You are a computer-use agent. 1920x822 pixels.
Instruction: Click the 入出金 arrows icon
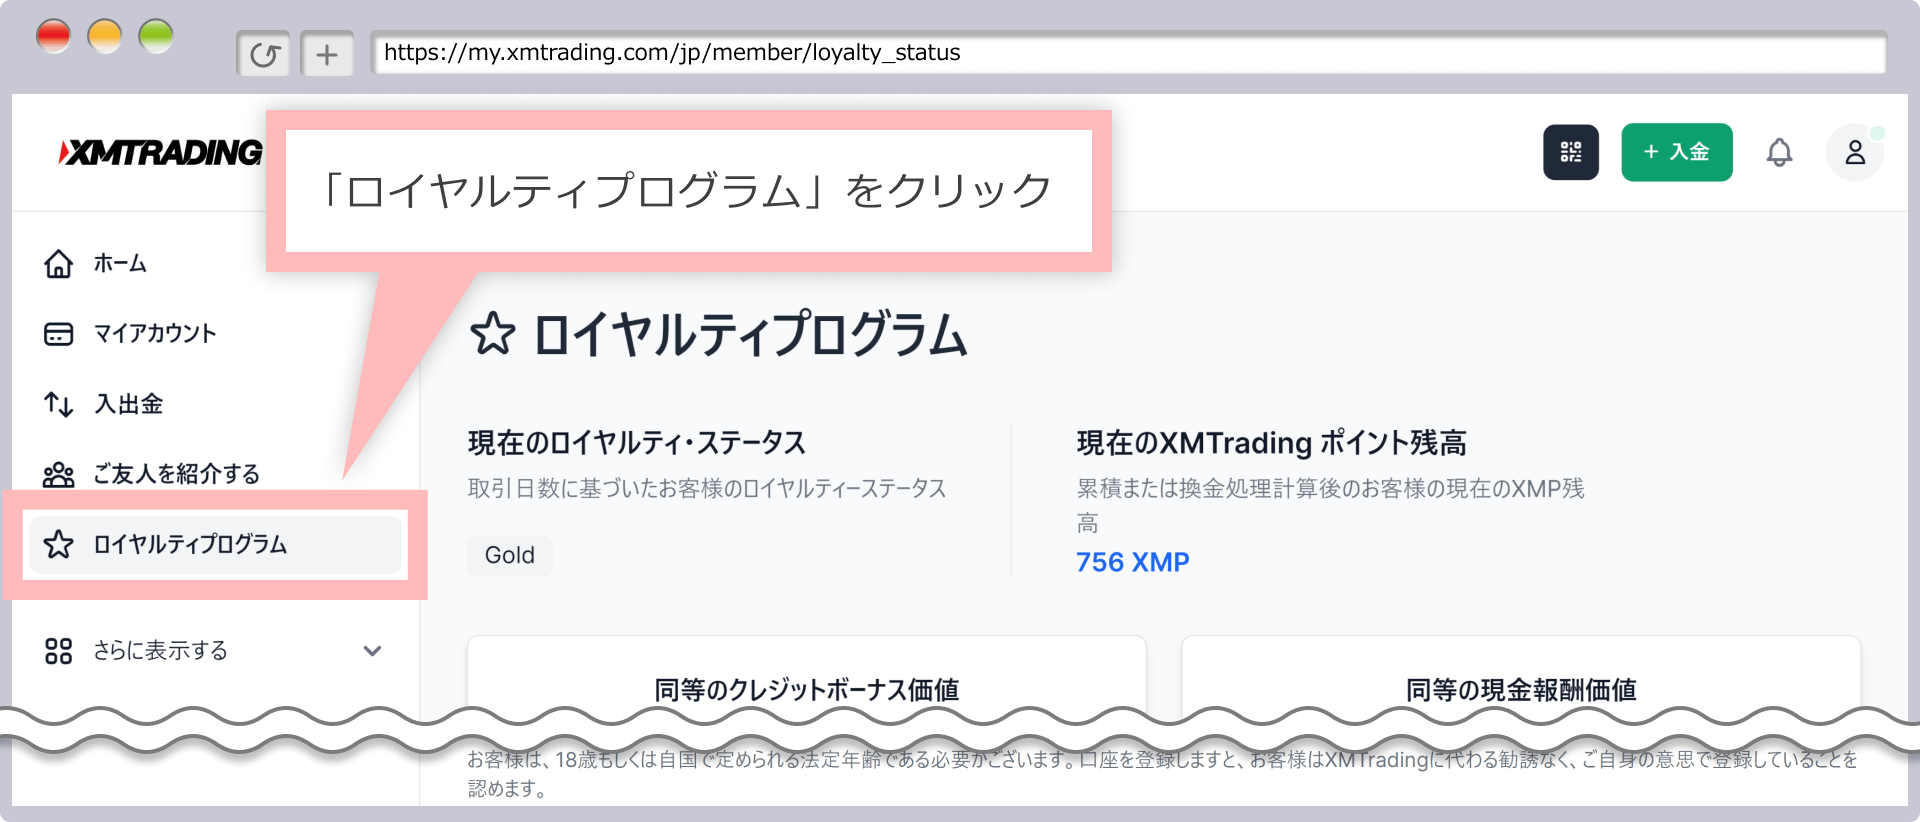[58, 404]
